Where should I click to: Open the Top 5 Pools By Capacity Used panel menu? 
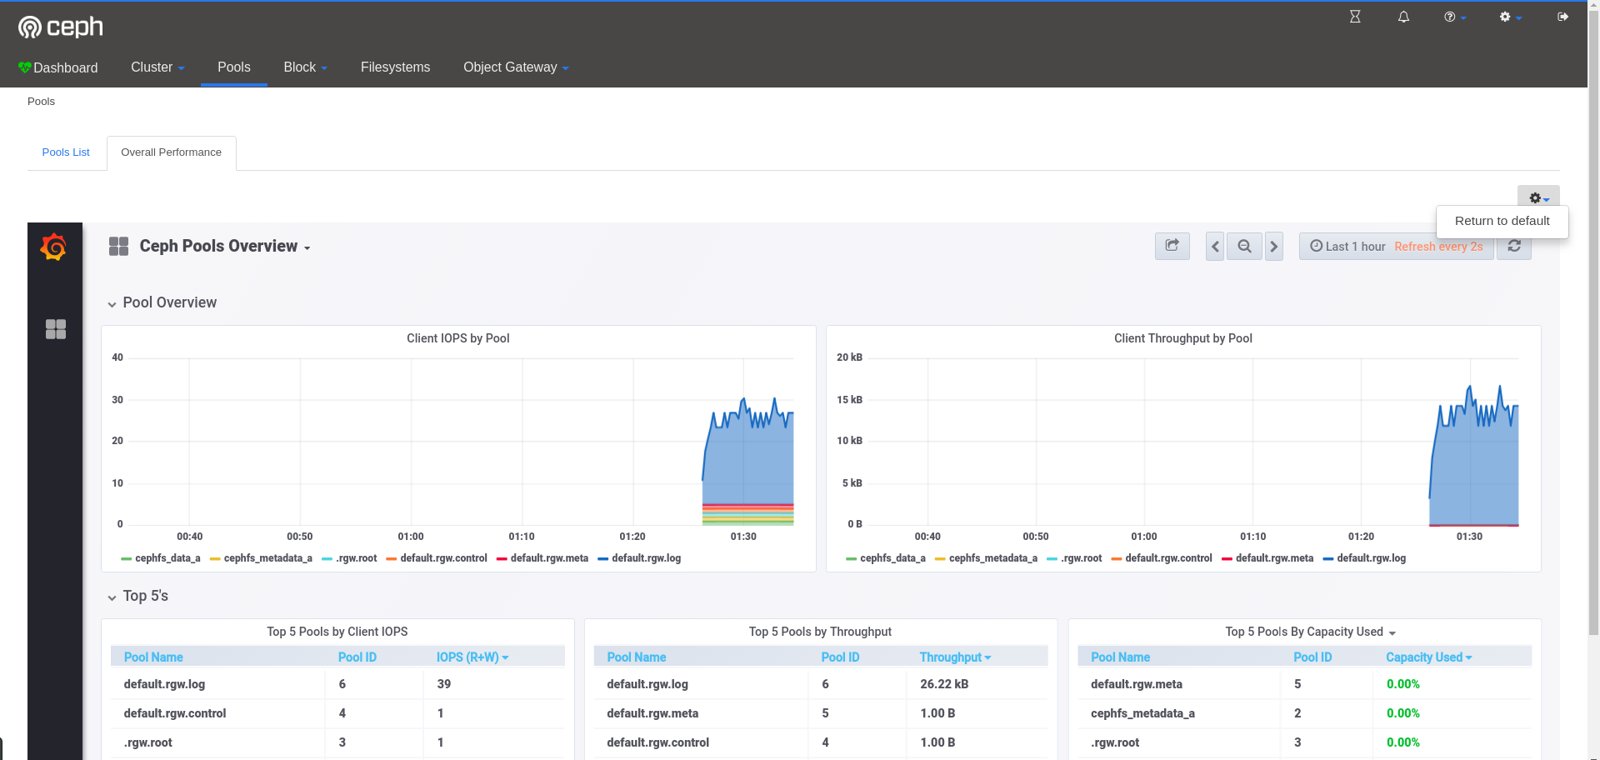click(x=1310, y=632)
